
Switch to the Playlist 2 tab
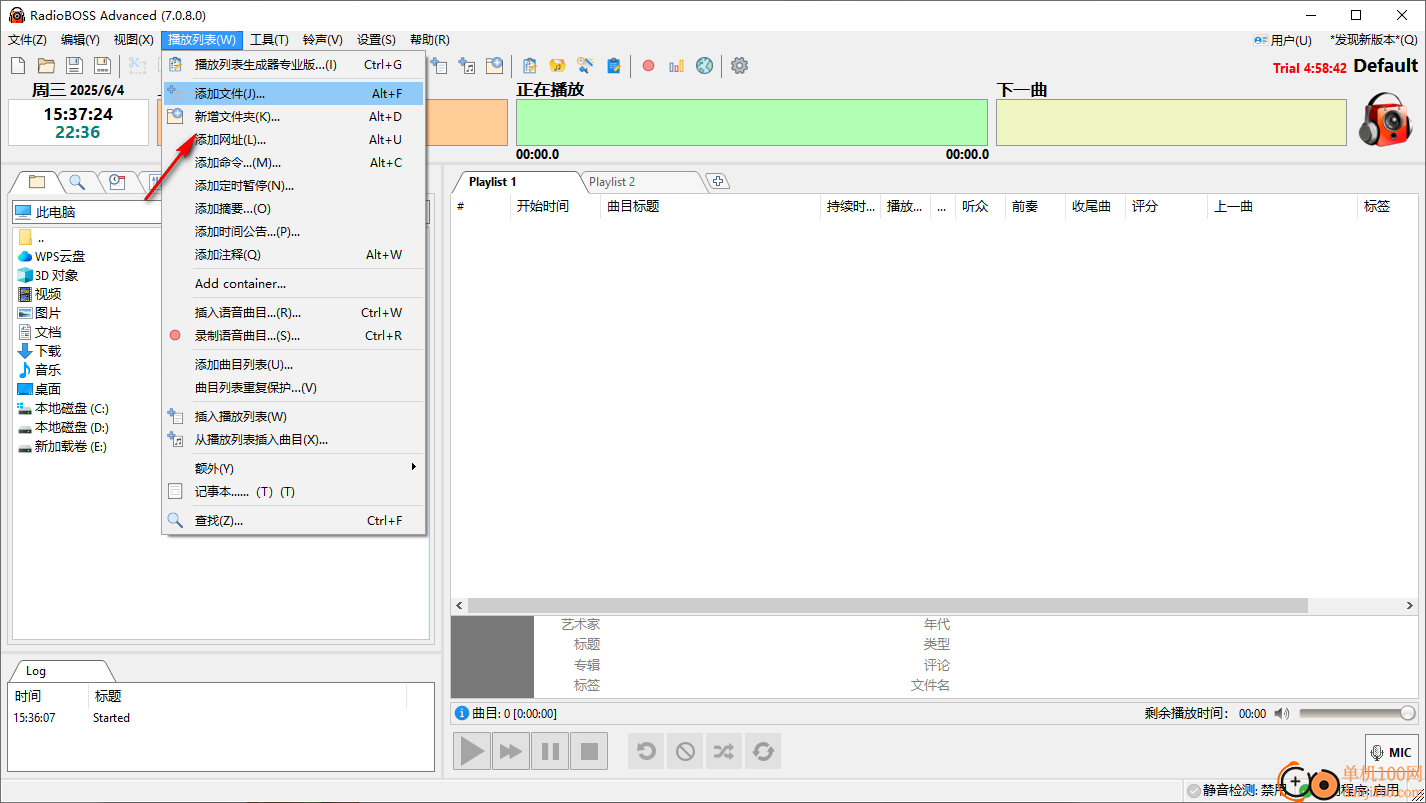point(612,182)
